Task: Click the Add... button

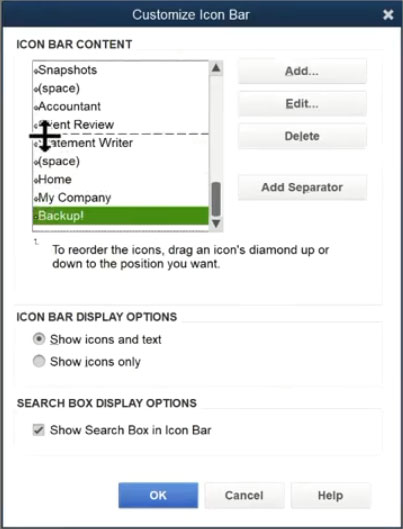Action: pos(302,71)
